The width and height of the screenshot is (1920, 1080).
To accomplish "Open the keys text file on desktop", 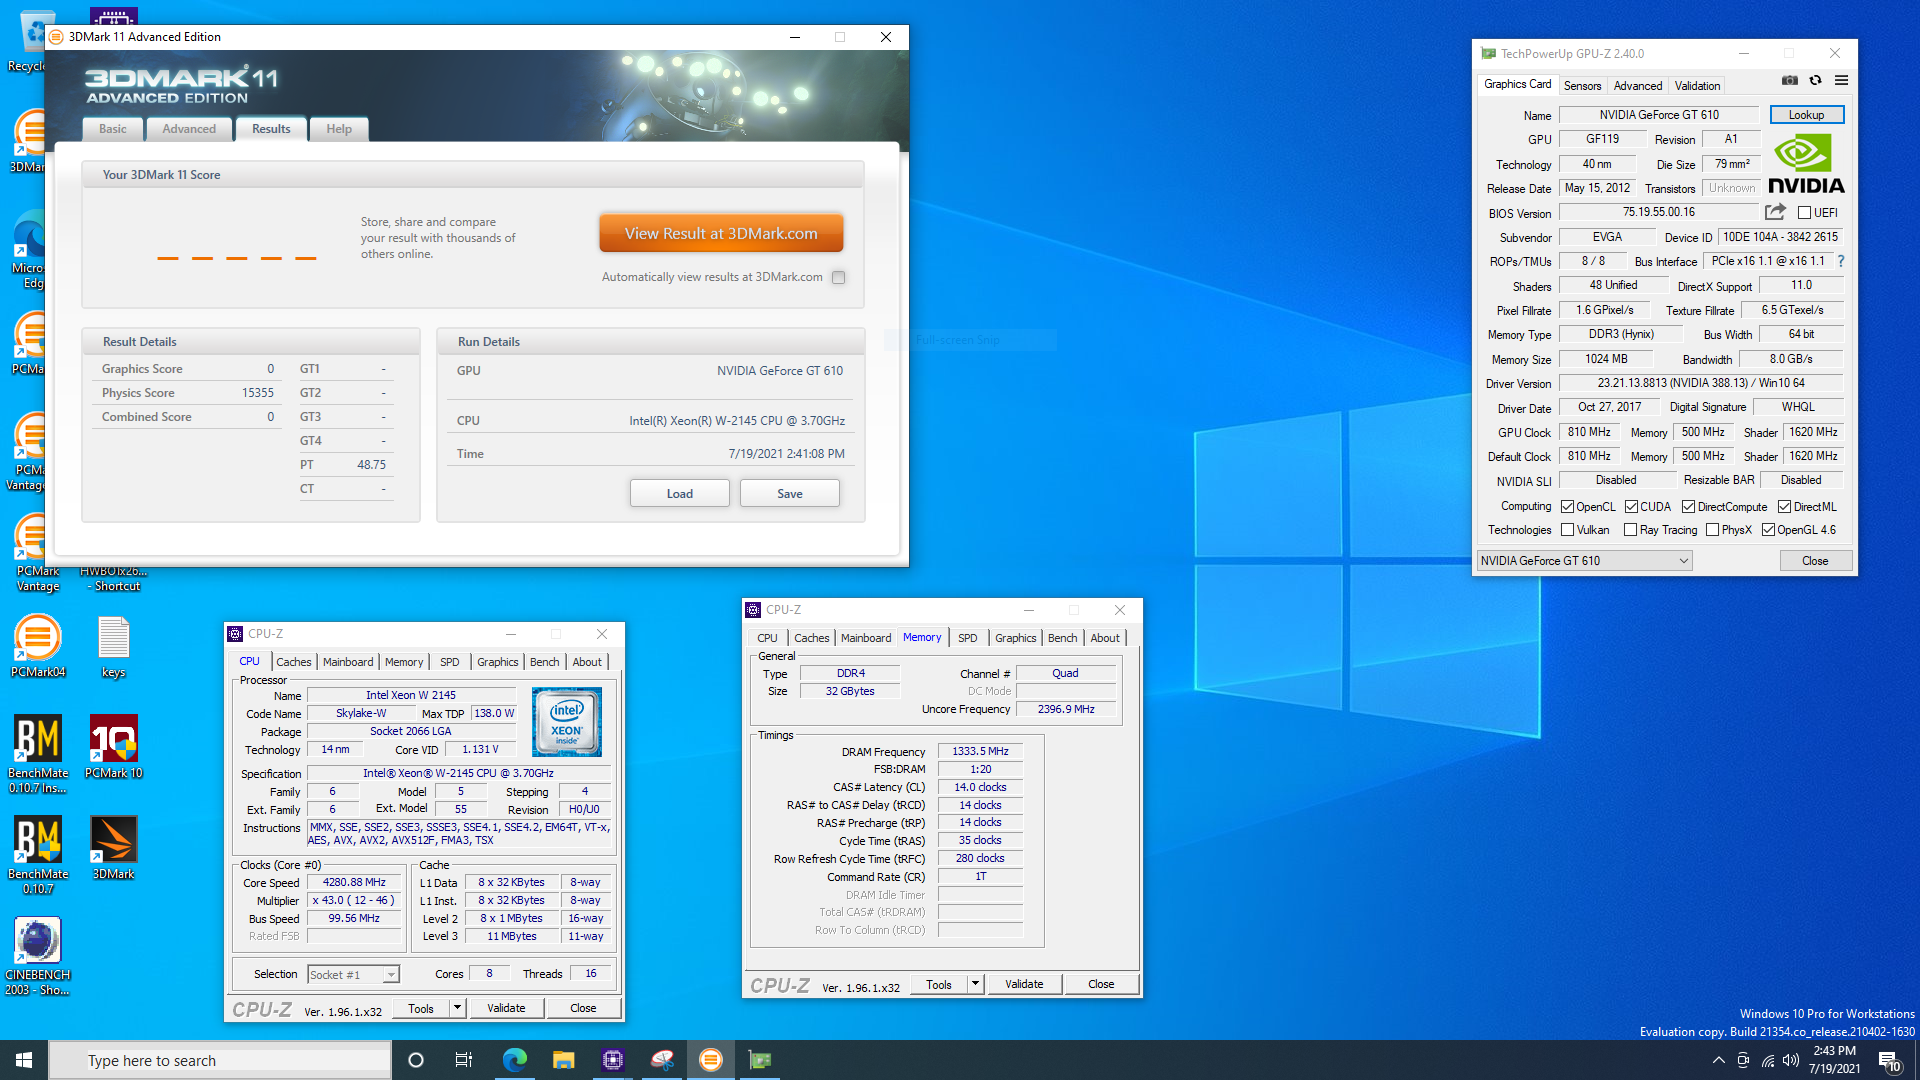I will (x=114, y=646).
